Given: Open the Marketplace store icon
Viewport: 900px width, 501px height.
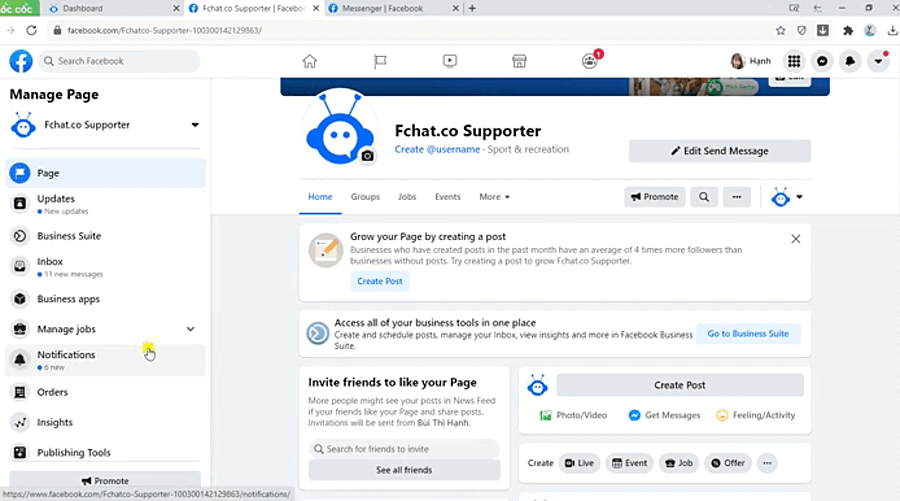Looking at the screenshot, I should pos(519,61).
